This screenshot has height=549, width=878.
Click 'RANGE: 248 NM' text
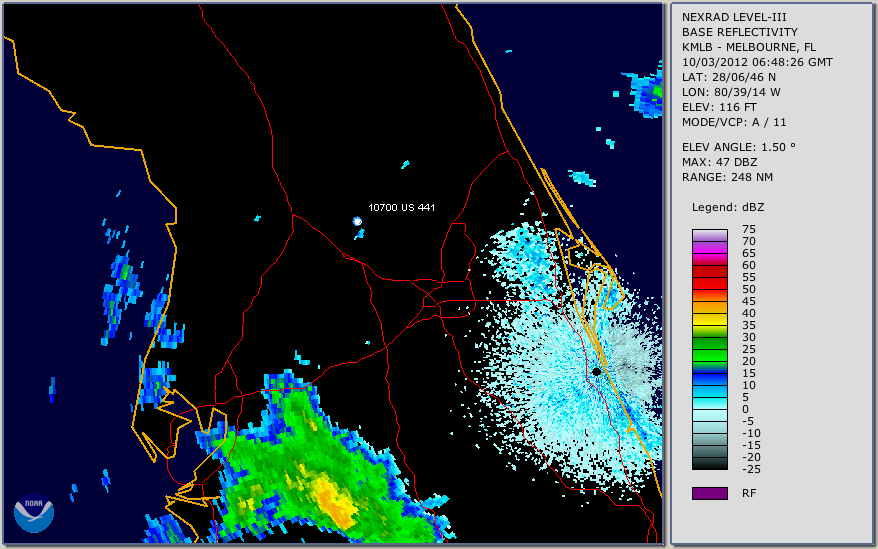pyautogui.click(x=727, y=178)
